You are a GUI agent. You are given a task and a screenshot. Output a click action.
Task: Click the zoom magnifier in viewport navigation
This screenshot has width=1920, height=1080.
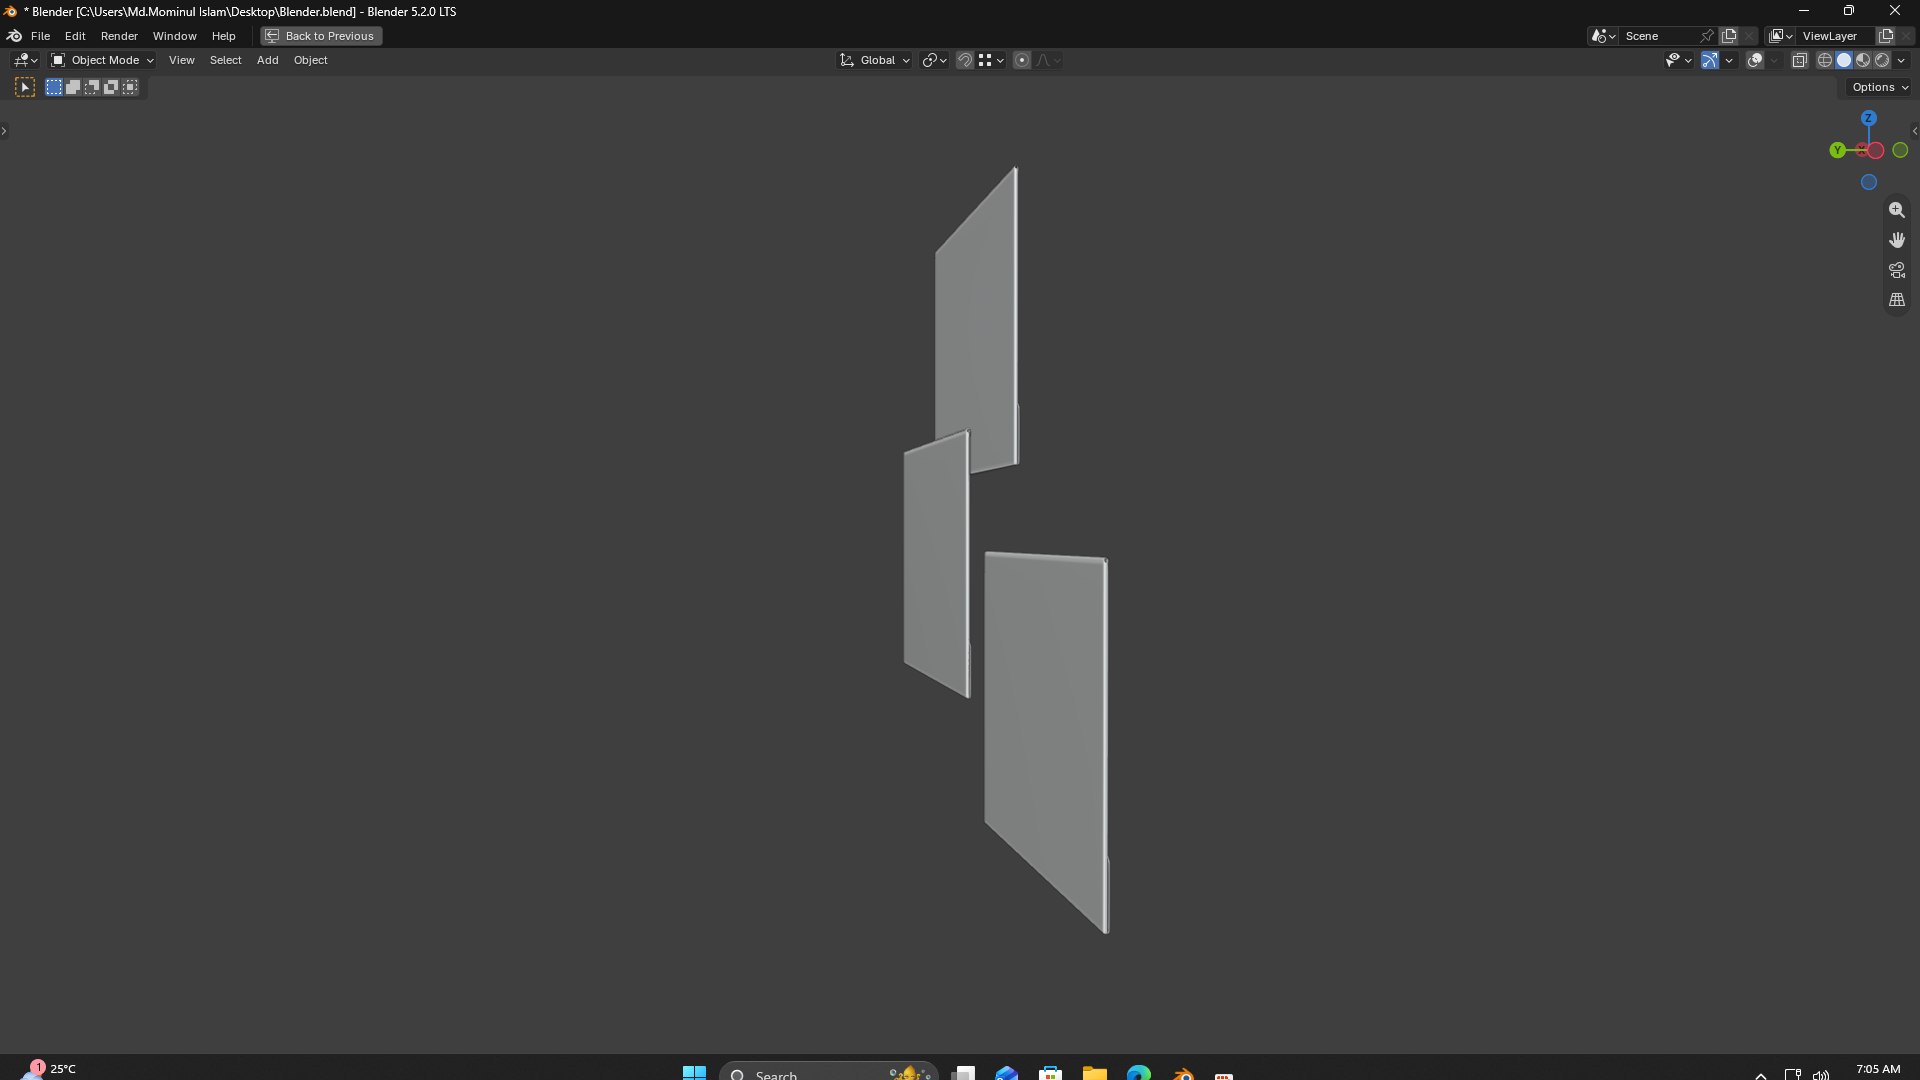pos(1897,210)
